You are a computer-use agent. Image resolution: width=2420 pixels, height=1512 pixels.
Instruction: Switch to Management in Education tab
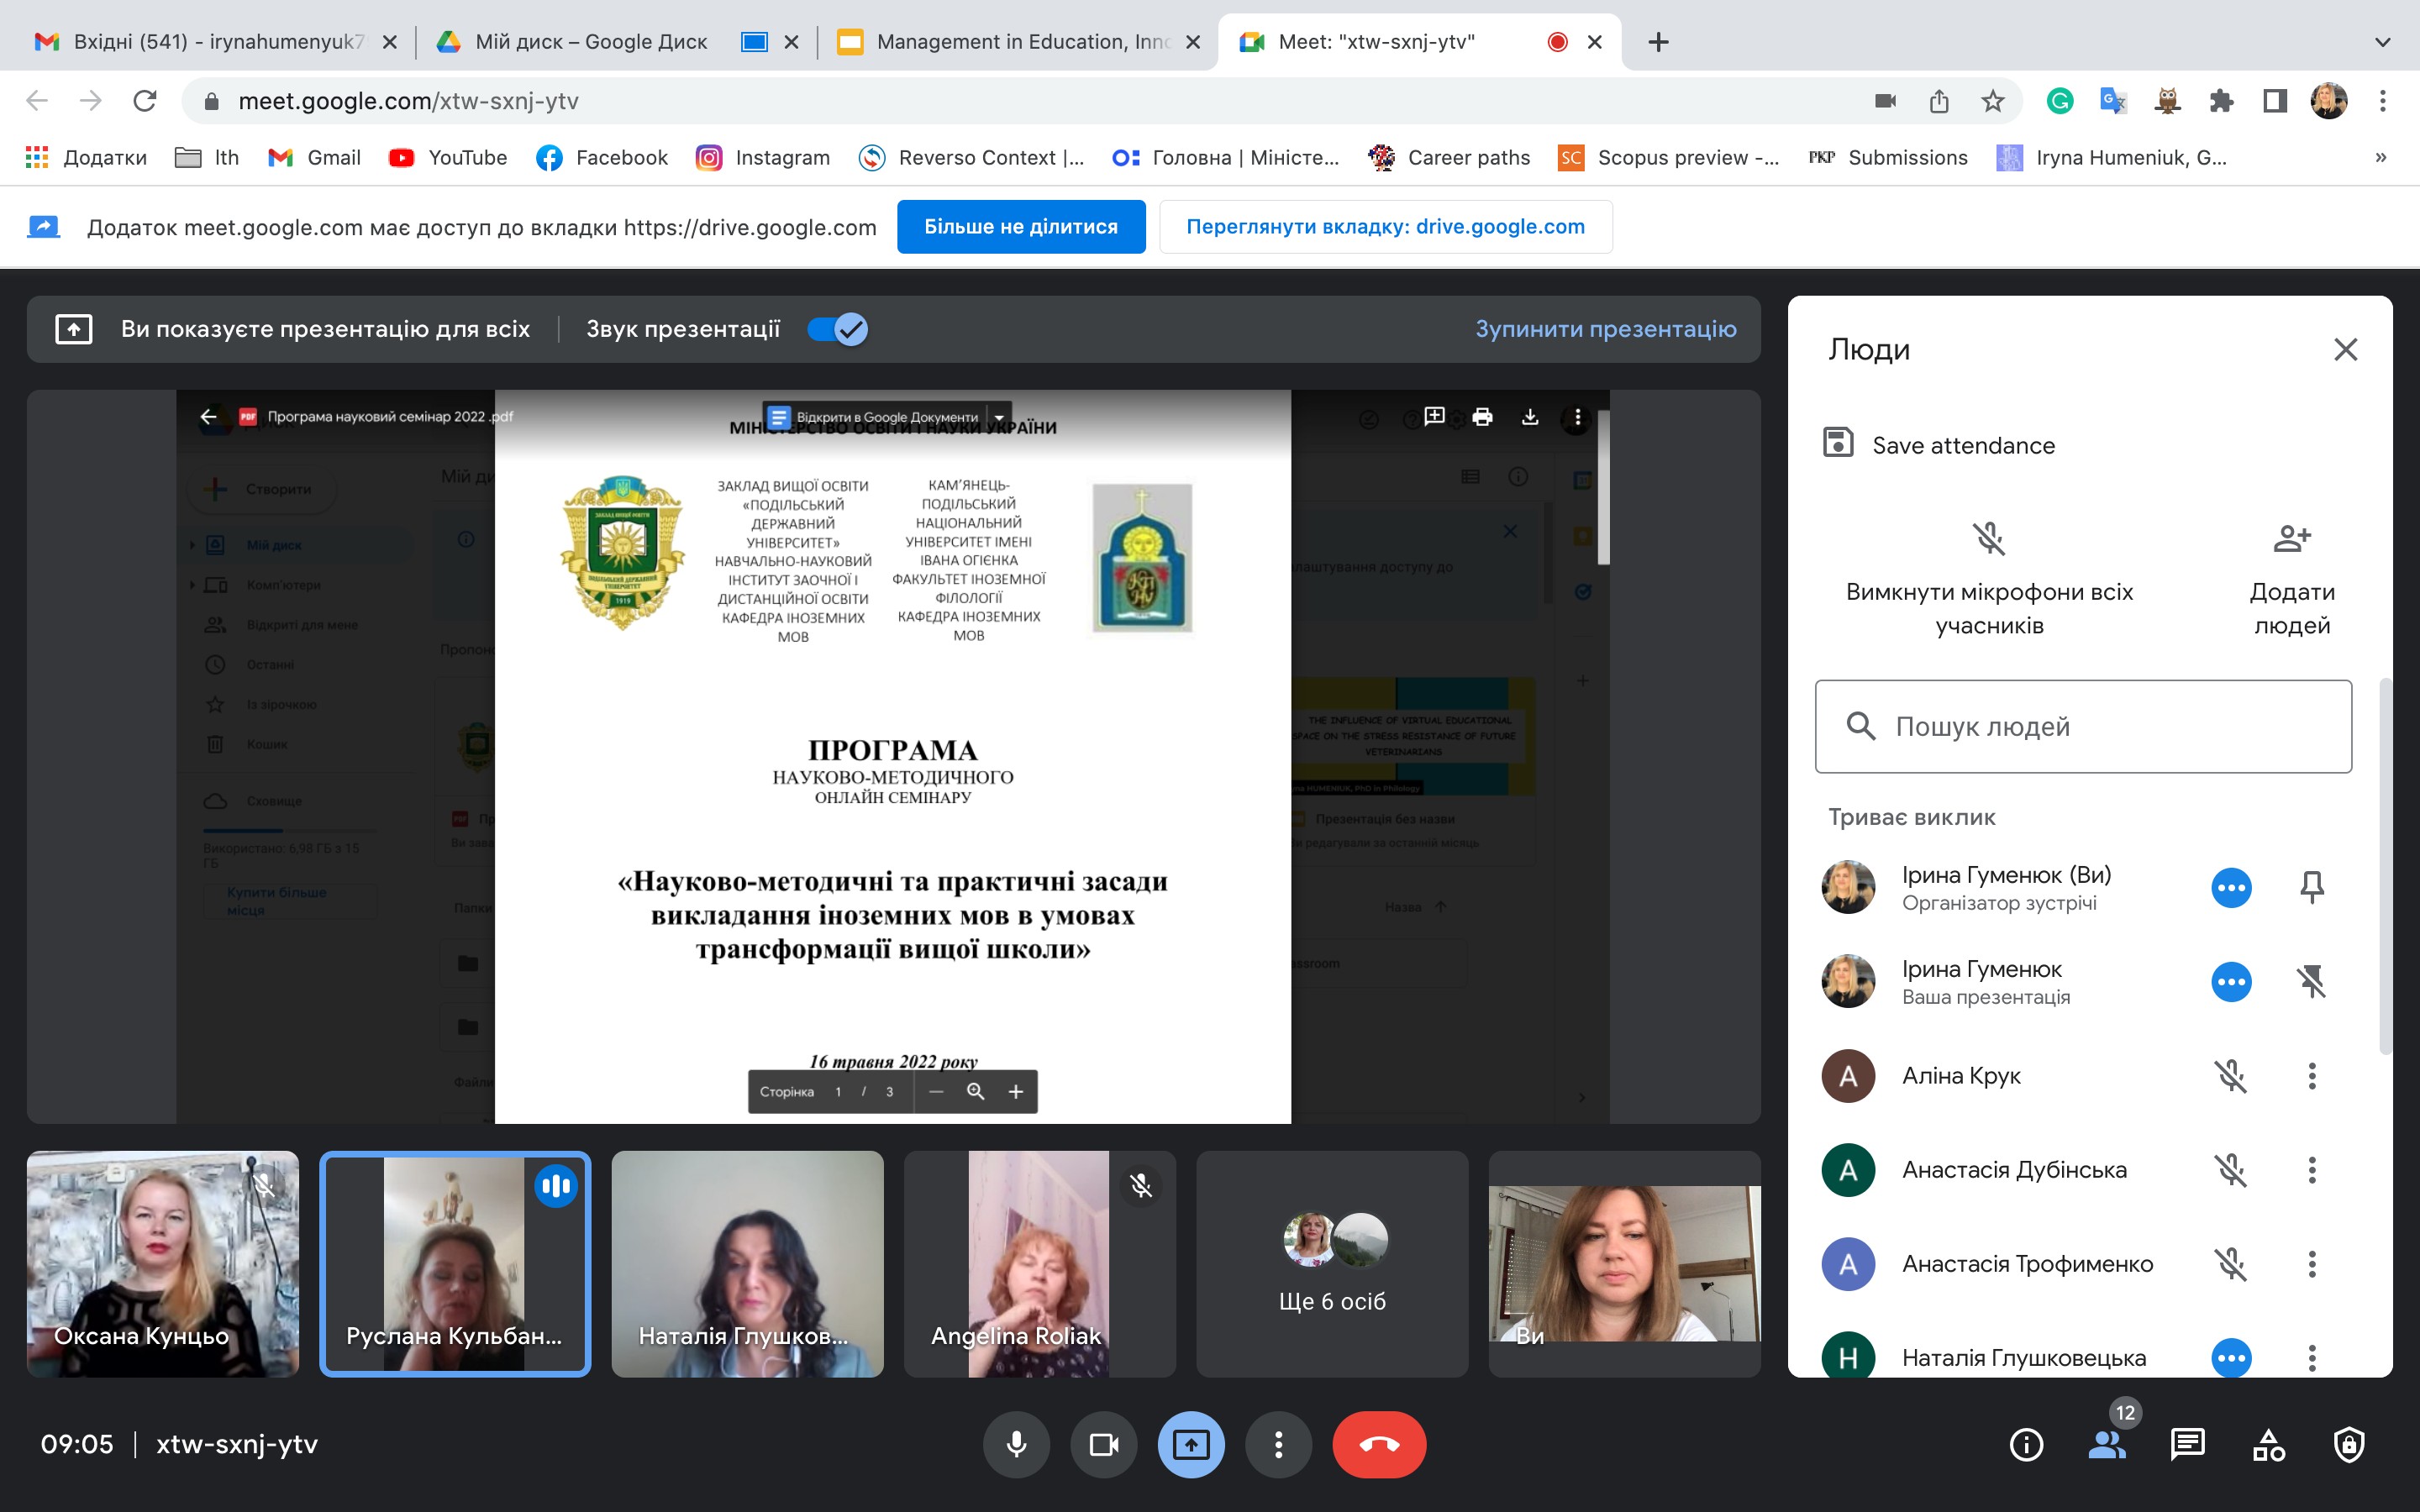[1020, 42]
